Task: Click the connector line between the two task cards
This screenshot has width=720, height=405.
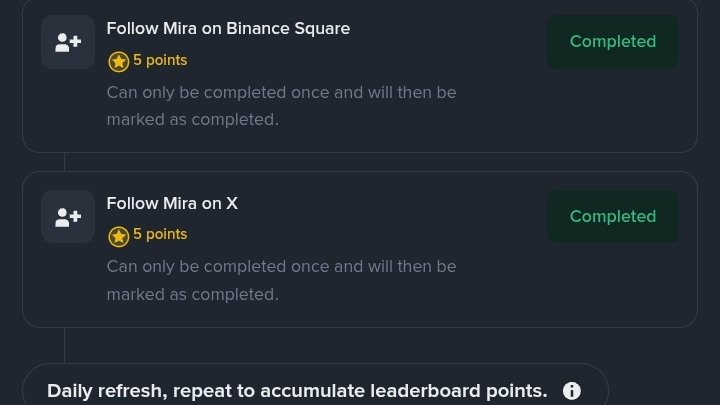Action: 64,162
